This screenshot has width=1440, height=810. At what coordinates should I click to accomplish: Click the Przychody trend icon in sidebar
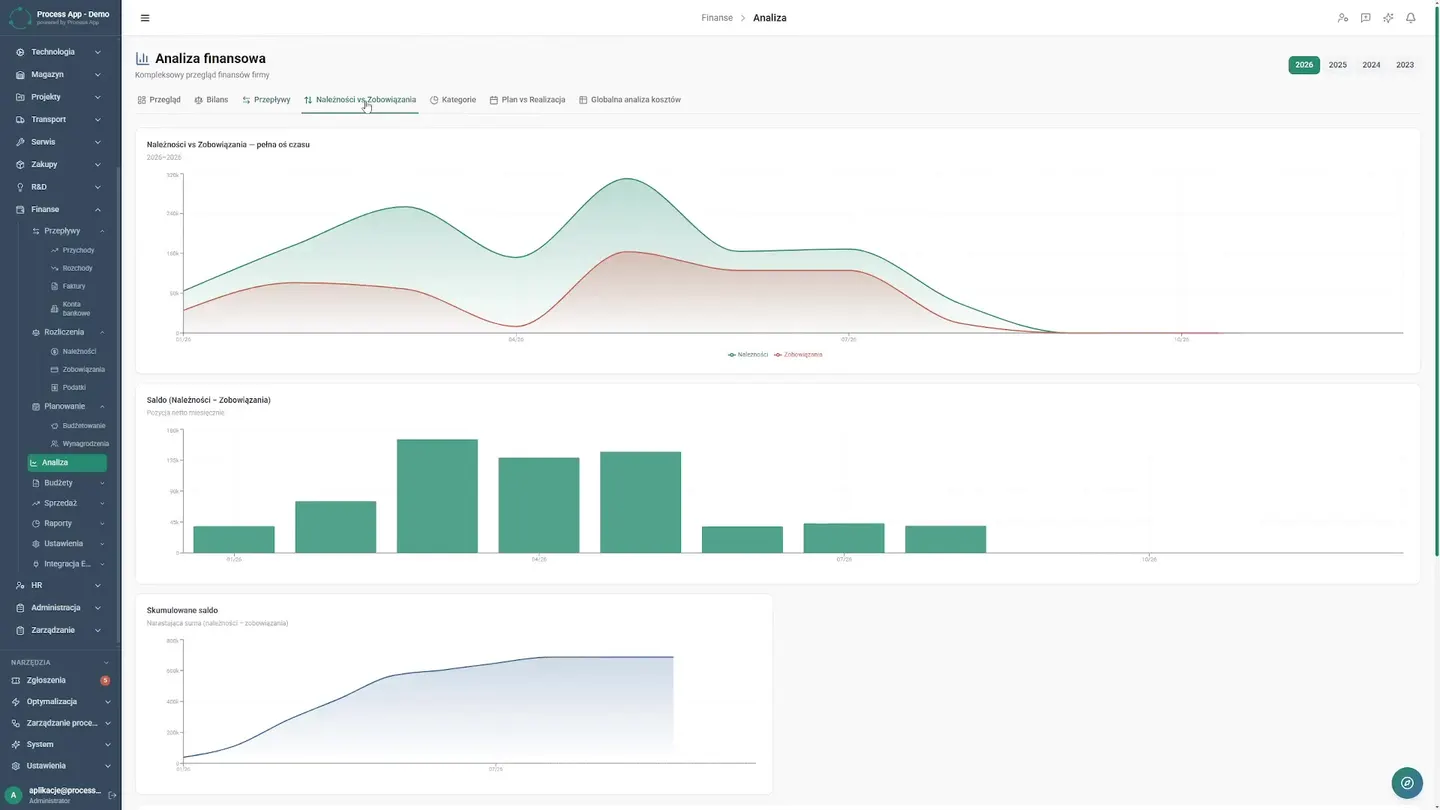click(55, 250)
